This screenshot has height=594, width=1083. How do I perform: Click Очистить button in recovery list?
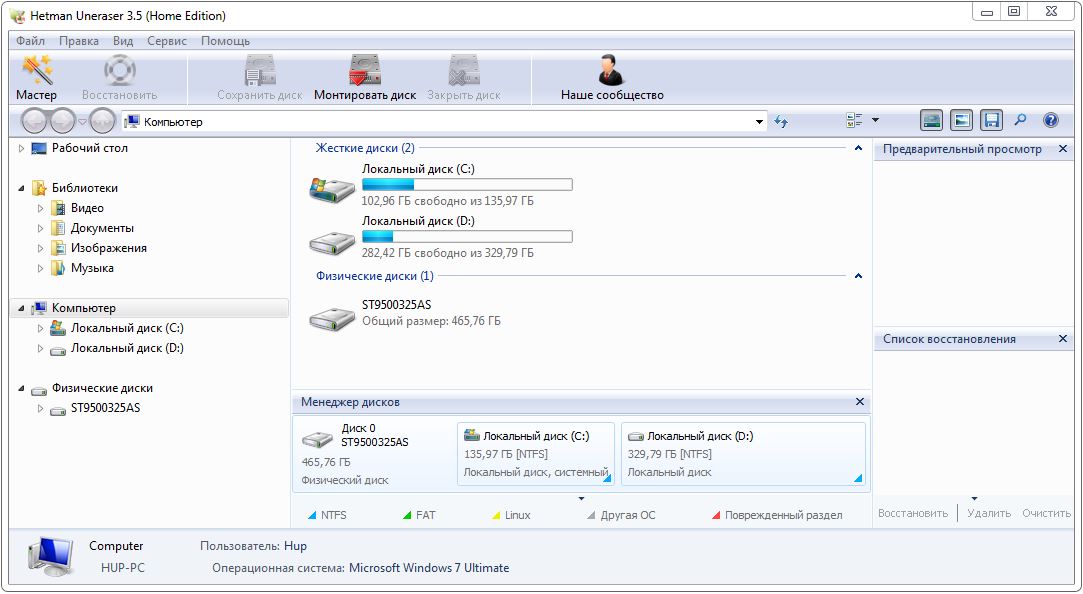1046,513
